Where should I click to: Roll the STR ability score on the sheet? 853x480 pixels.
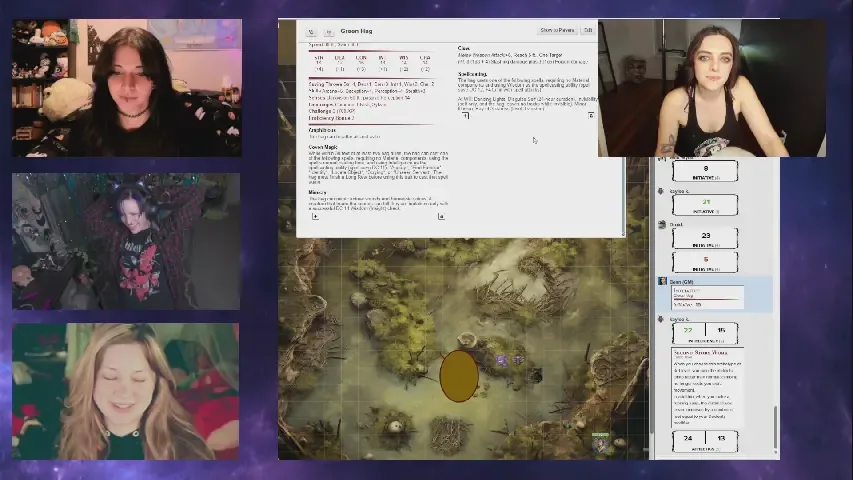320,63
